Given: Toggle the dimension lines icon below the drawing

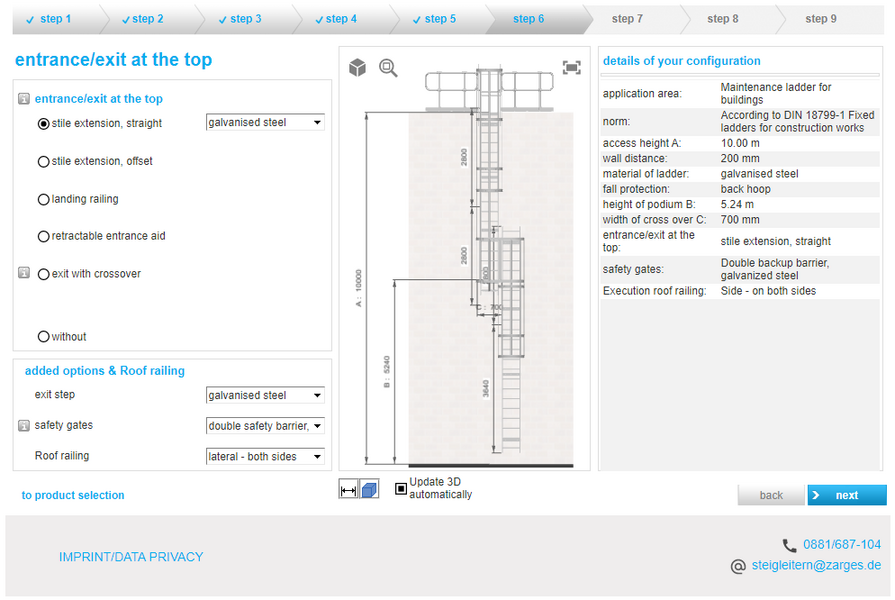Looking at the screenshot, I should pos(348,489).
